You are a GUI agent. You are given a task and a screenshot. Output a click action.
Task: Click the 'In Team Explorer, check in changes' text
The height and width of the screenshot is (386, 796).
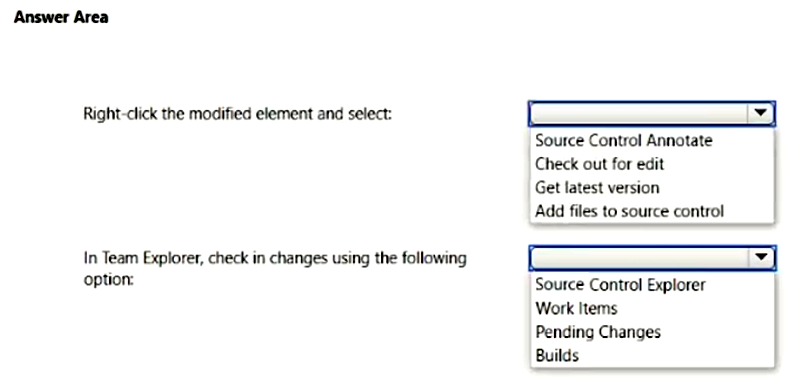point(275,258)
